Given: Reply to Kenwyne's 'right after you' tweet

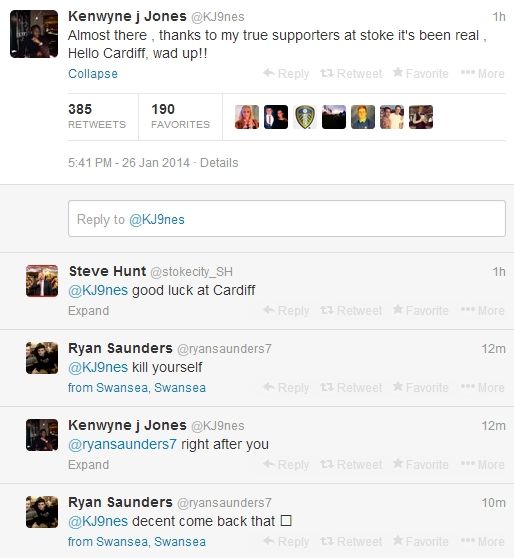Looking at the screenshot, I should point(286,464).
